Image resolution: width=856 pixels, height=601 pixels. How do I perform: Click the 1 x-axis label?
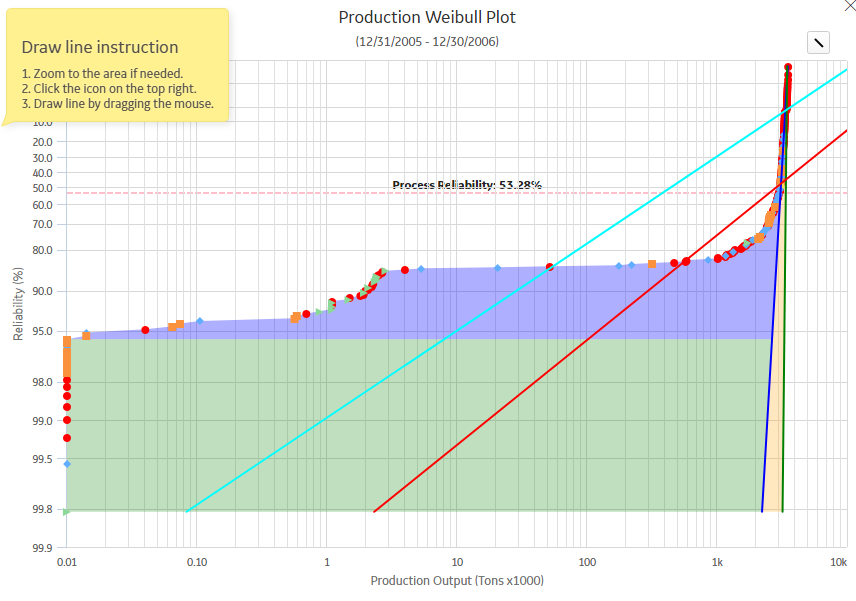point(327,562)
